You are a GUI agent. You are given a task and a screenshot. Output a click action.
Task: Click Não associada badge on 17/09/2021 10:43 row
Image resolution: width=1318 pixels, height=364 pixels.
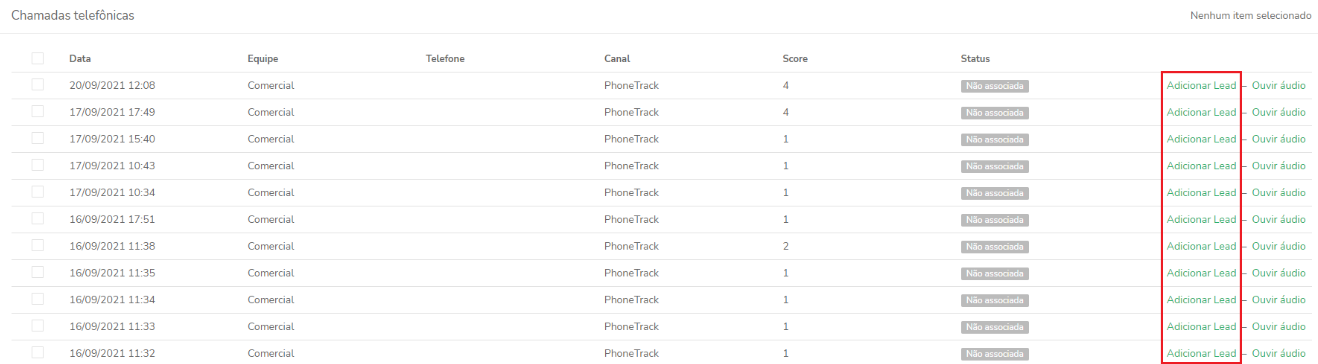(995, 166)
